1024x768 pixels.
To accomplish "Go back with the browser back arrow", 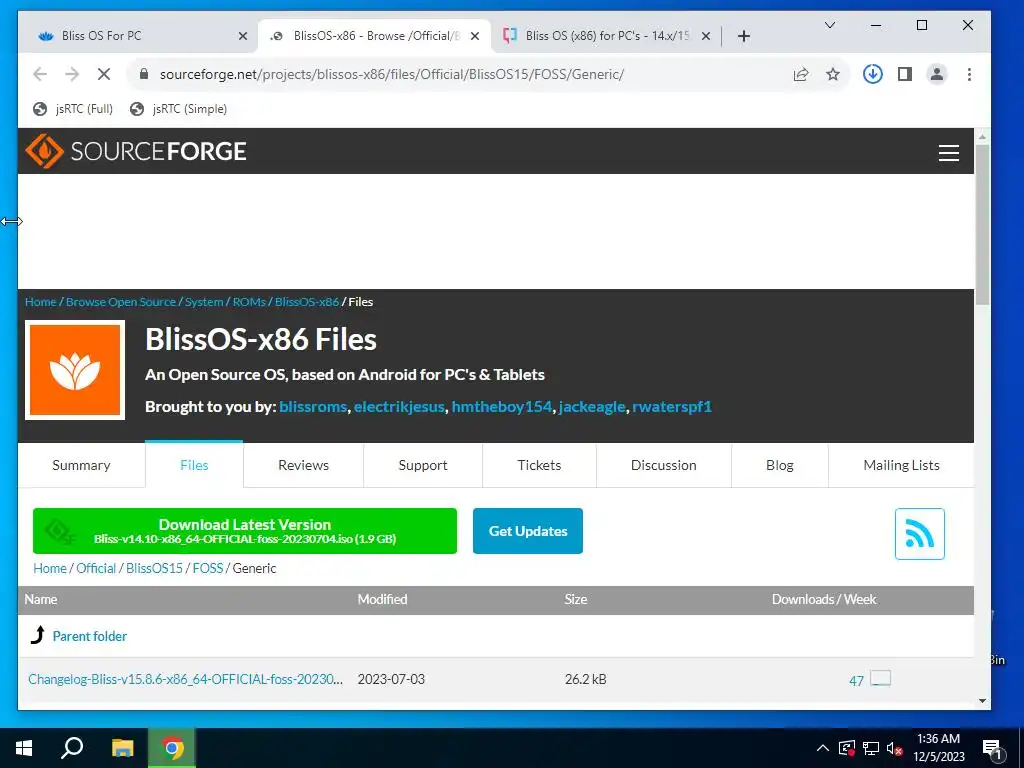I will pyautogui.click(x=40, y=74).
